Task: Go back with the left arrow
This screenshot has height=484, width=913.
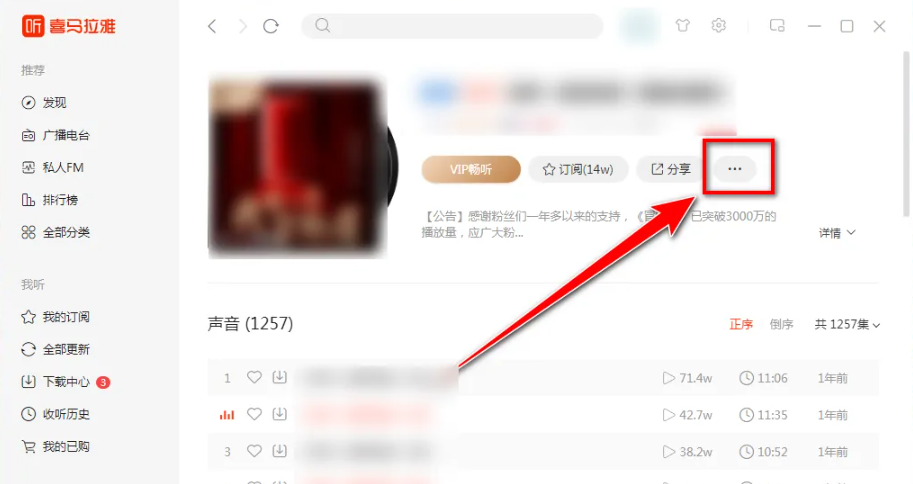Action: 212,26
